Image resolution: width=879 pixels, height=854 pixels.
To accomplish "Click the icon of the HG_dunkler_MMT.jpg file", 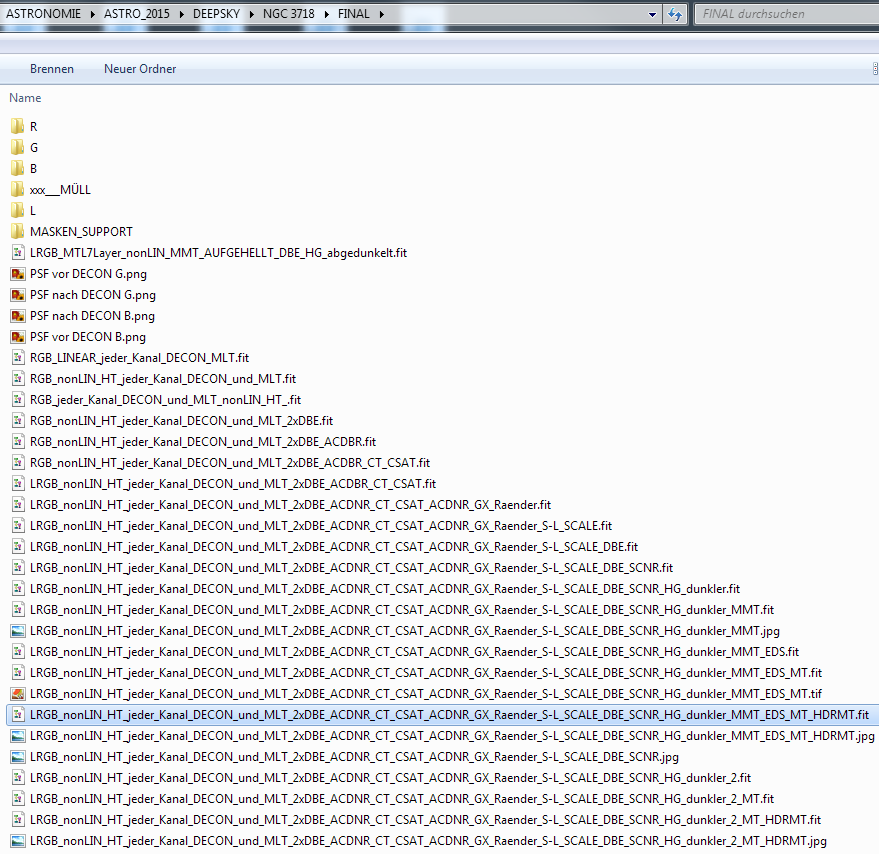I will point(17,631).
